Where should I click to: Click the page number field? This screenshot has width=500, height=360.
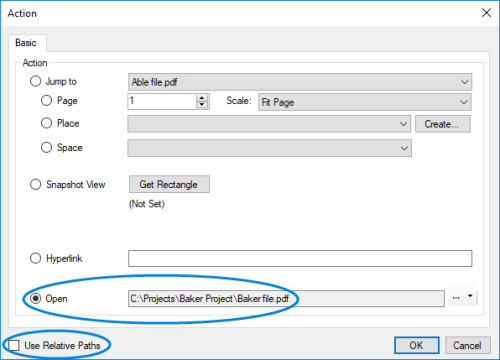pyautogui.click(x=162, y=101)
